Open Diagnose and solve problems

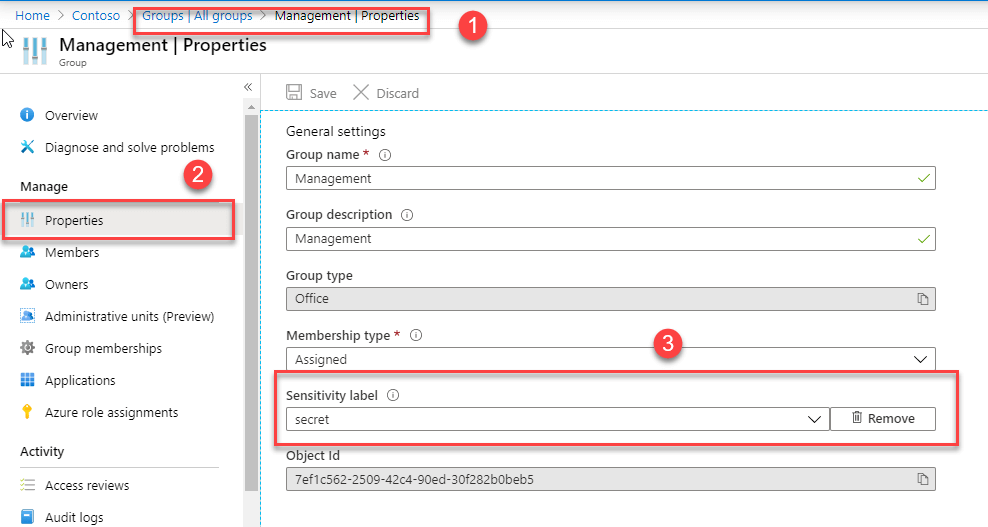tap(129, 147)
